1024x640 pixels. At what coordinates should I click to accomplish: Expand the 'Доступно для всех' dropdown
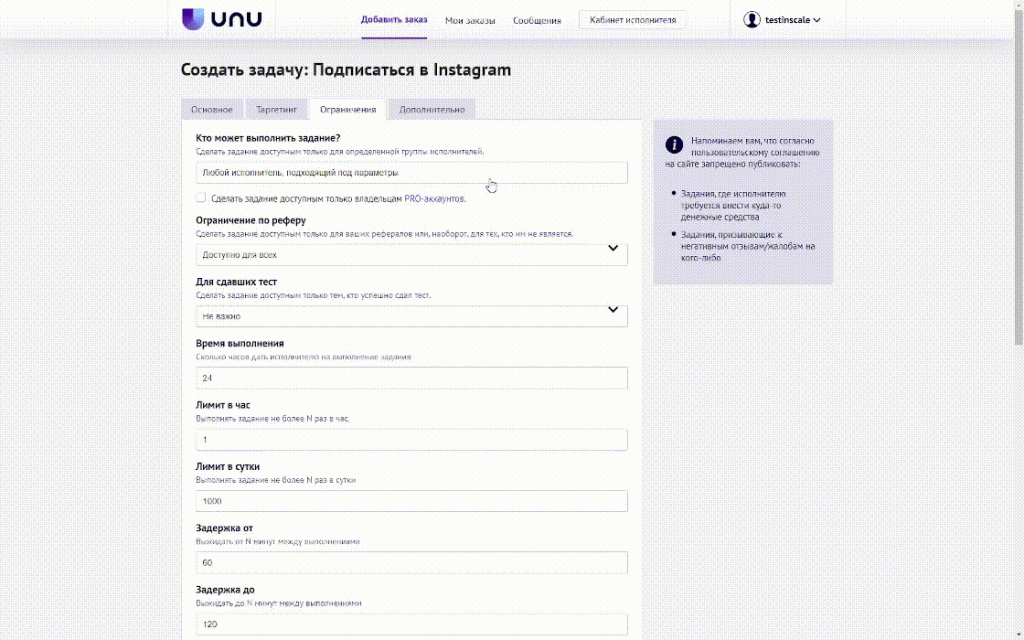coord(411,255)
